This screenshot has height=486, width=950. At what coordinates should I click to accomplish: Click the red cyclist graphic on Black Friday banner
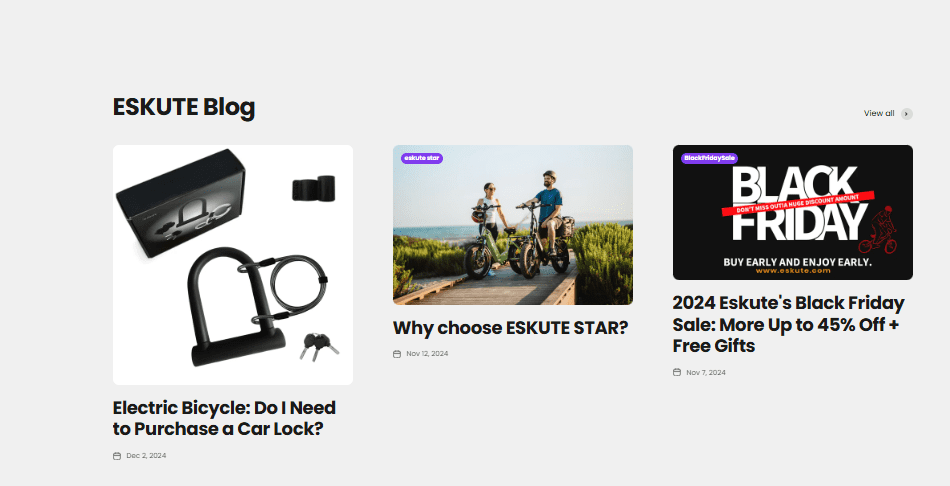[879, 230]
